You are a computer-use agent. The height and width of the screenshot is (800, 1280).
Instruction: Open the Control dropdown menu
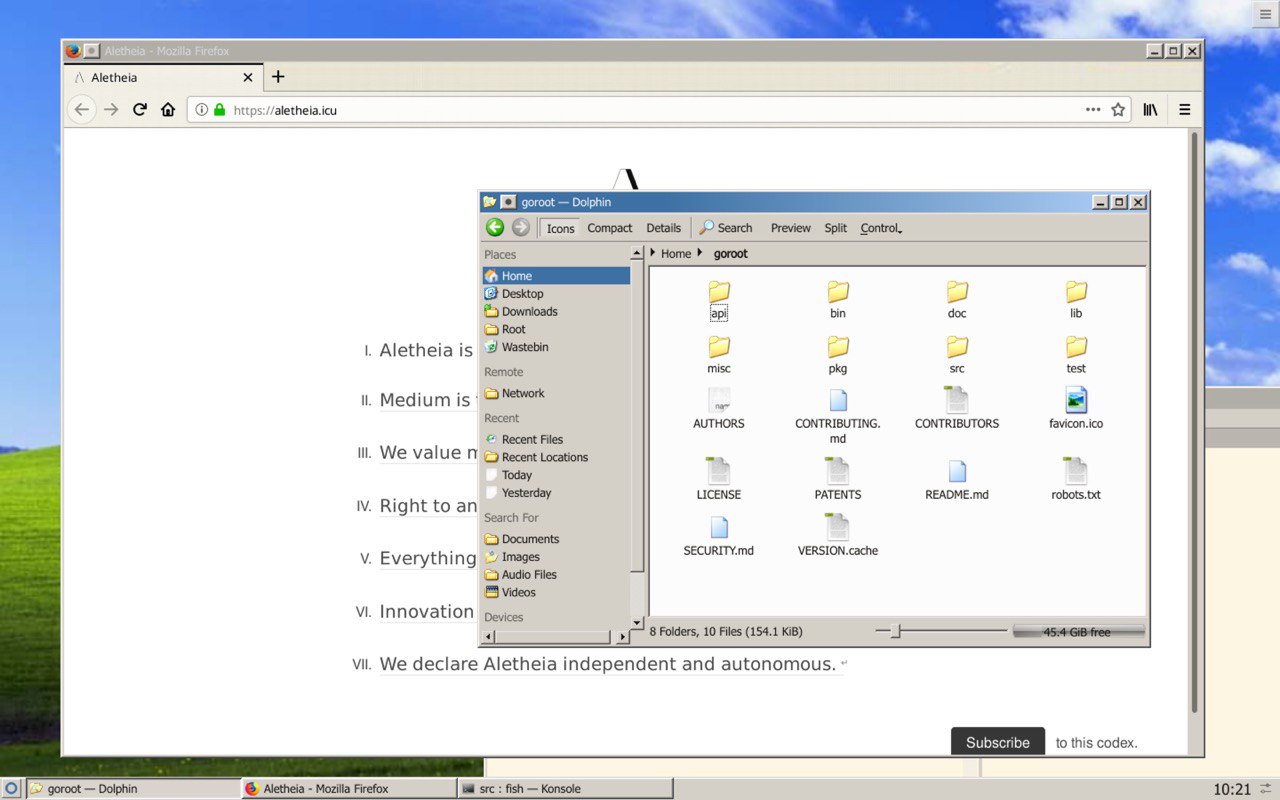pos(881,228)
